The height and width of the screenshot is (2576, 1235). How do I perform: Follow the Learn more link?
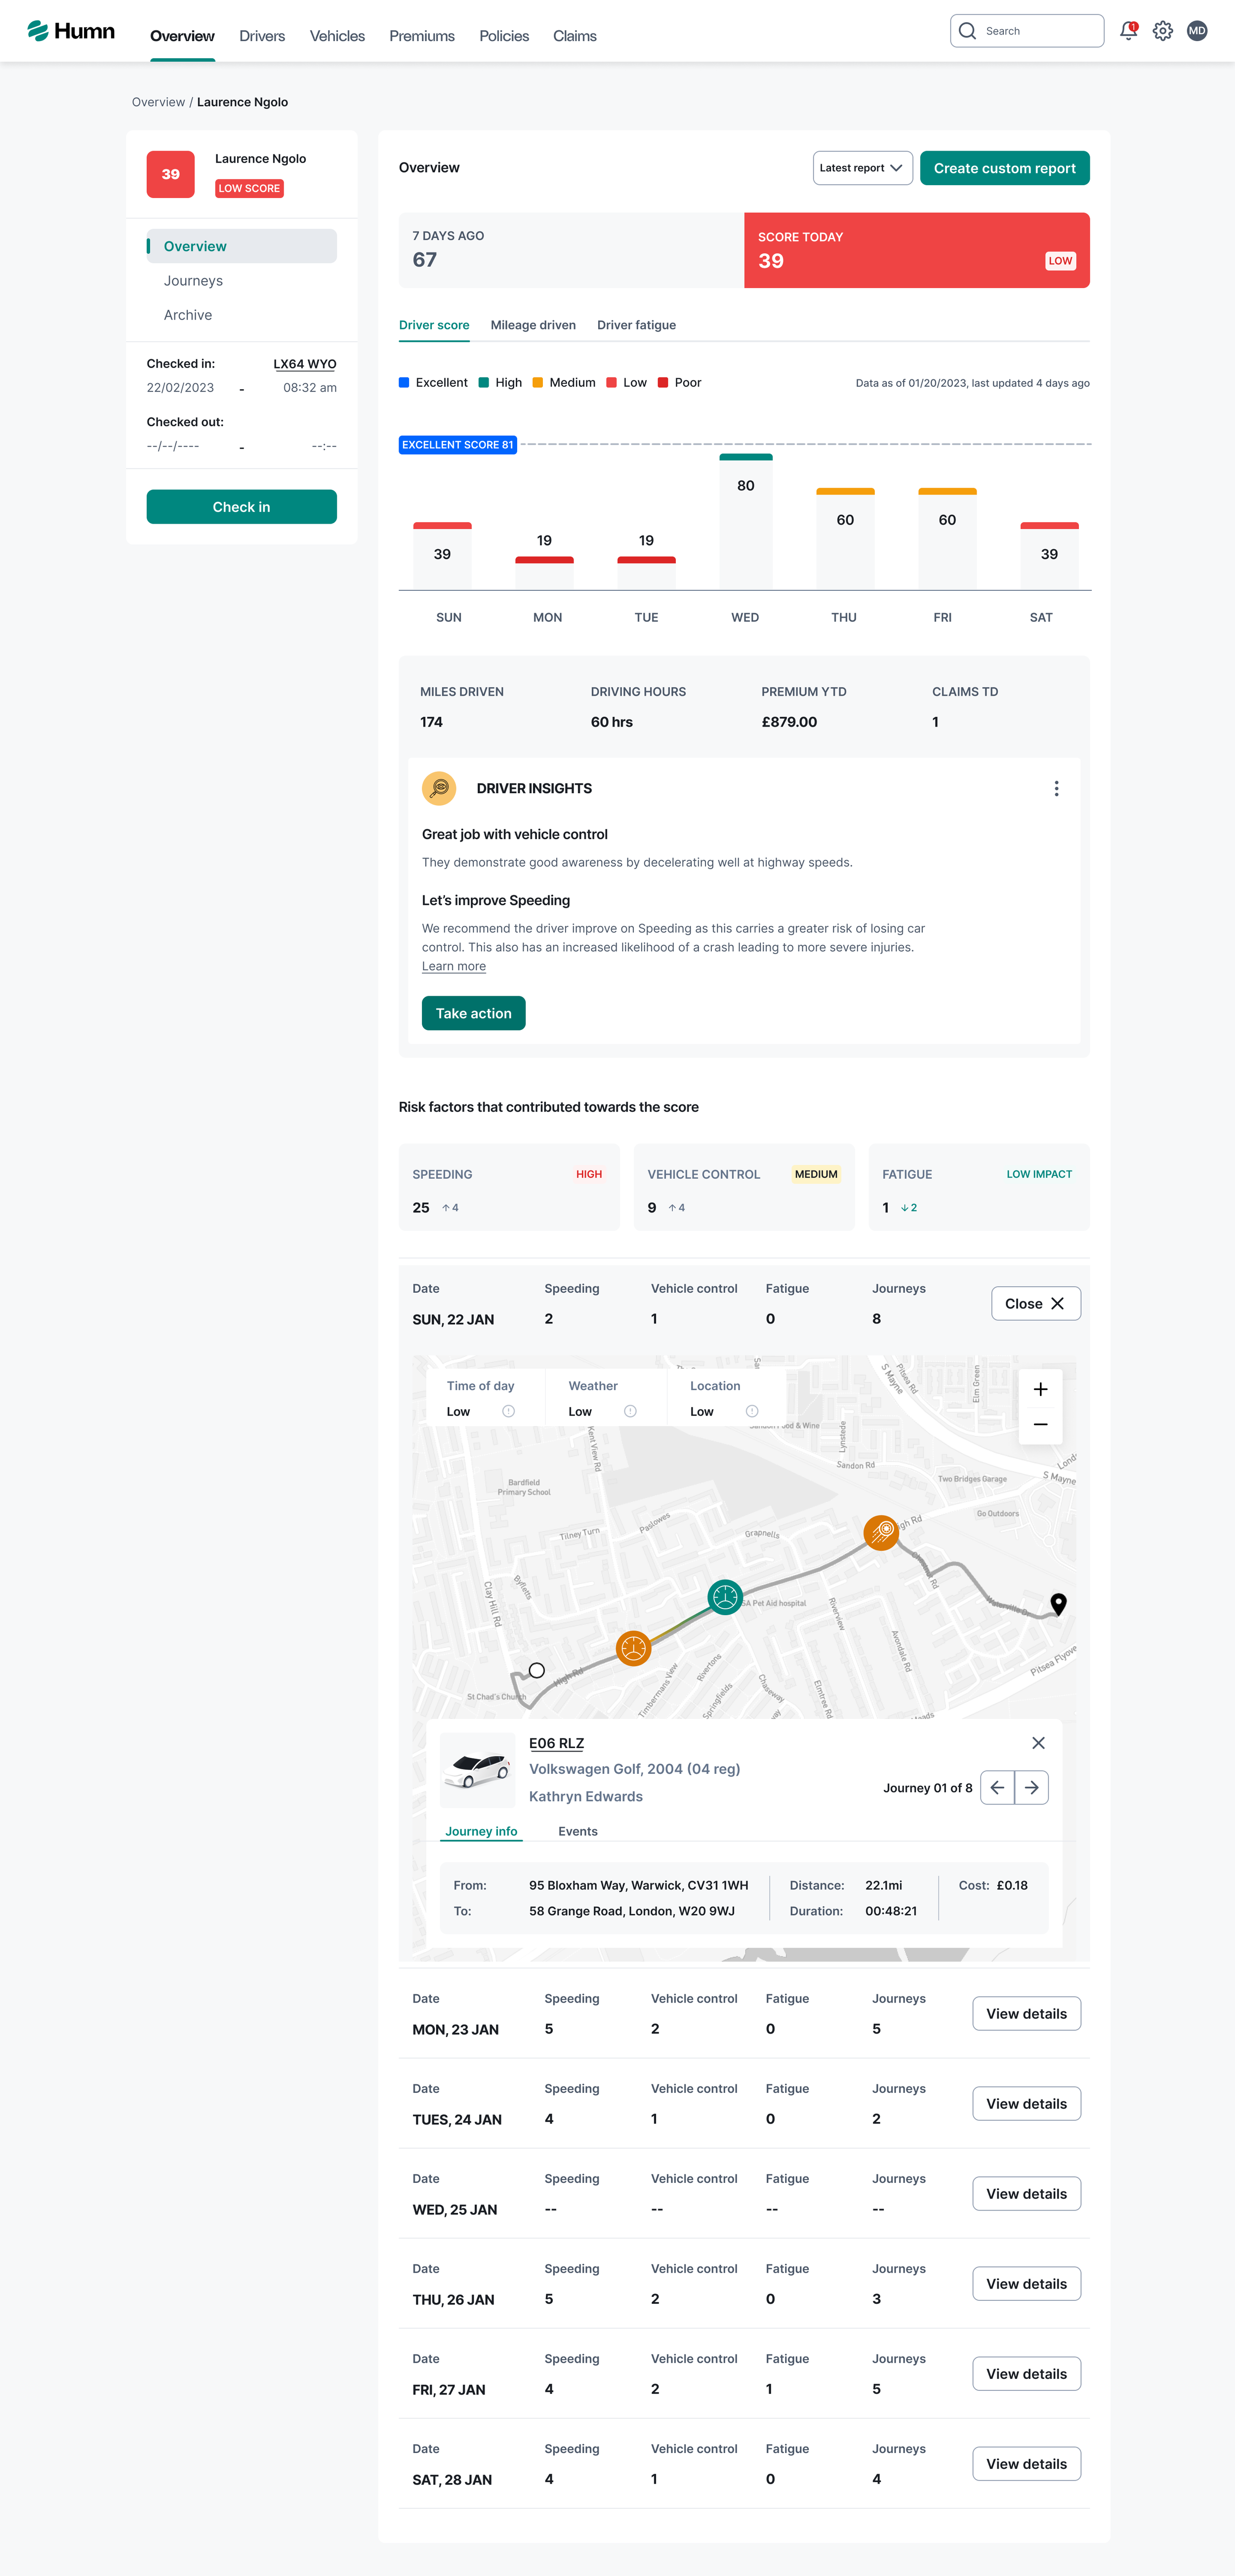[453, 966]
